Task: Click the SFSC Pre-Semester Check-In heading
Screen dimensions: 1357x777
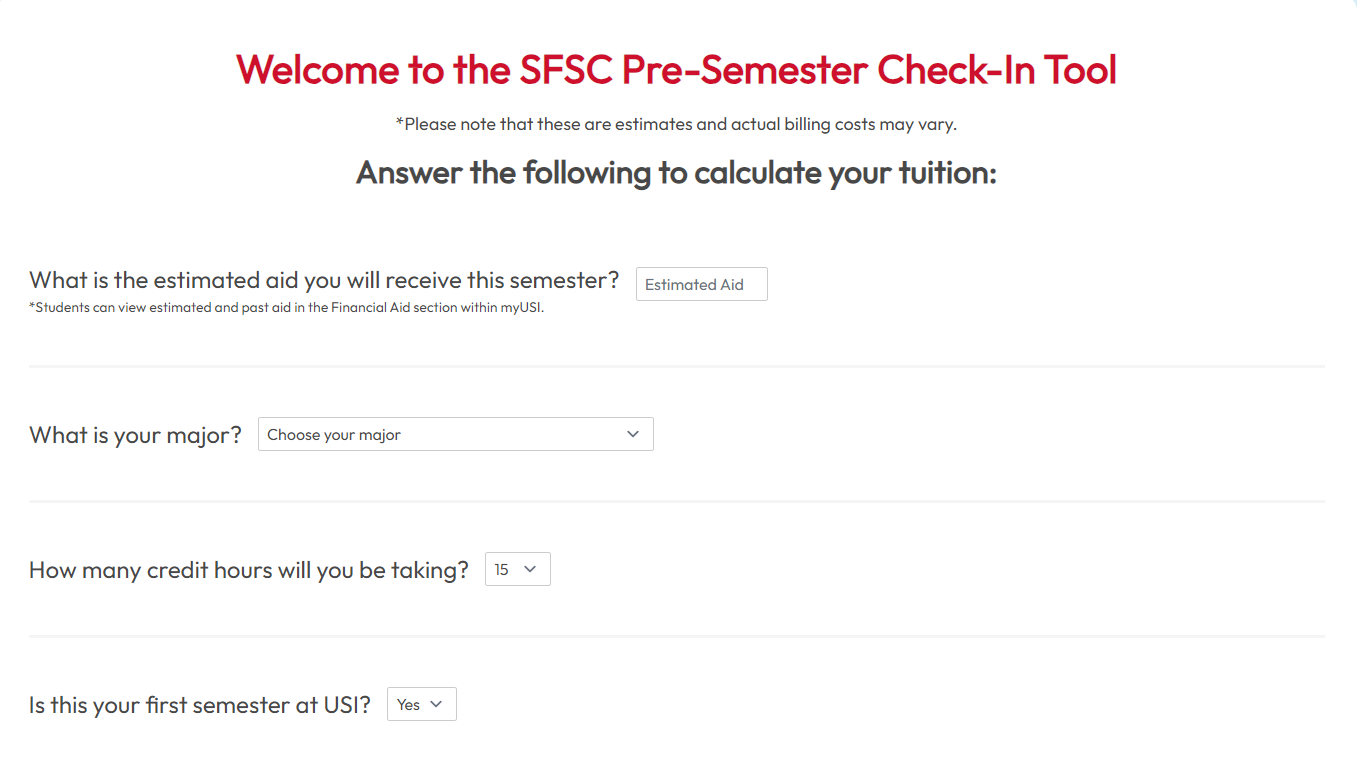Action: [x=675, y=70]
